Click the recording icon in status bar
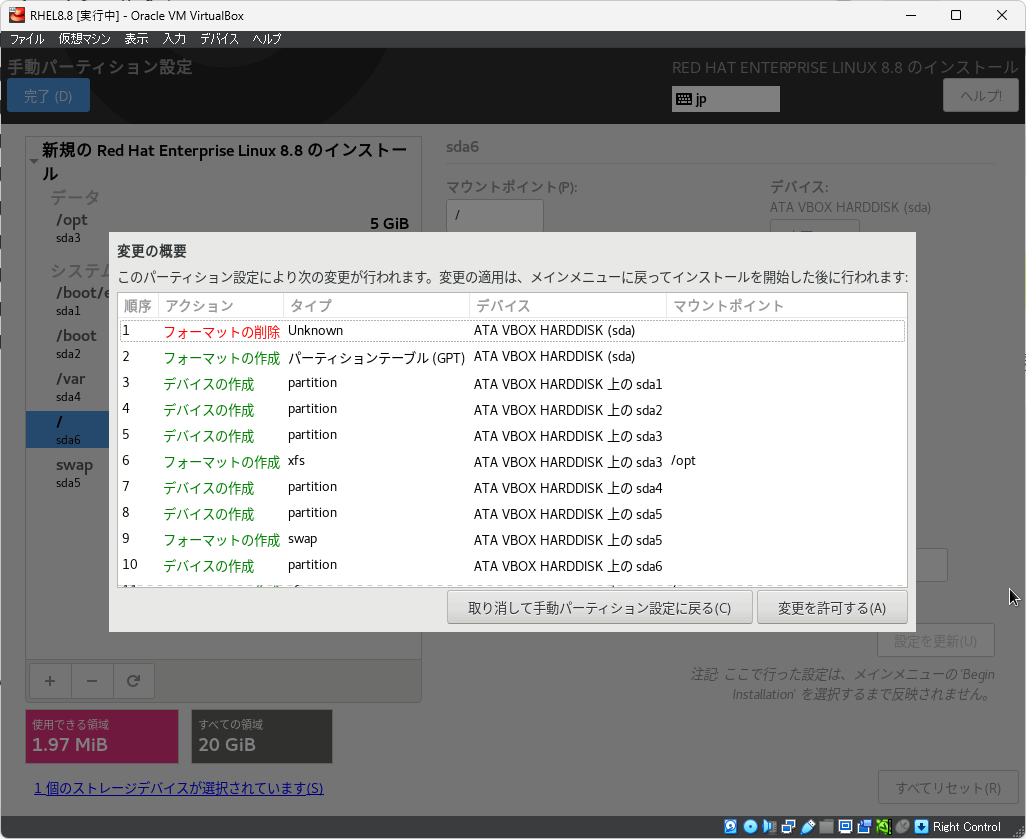Viewport: 1026px width, 839px height. click(864, 827)
